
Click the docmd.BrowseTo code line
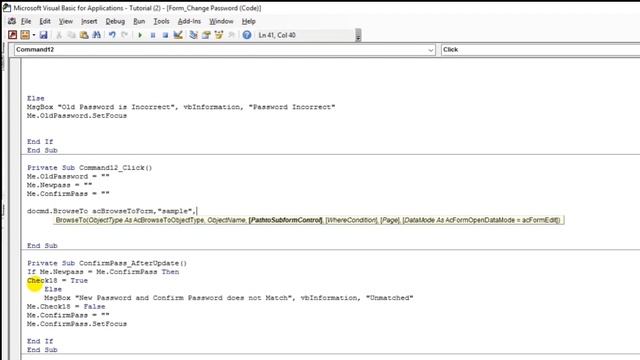click(x=112, y=211)
